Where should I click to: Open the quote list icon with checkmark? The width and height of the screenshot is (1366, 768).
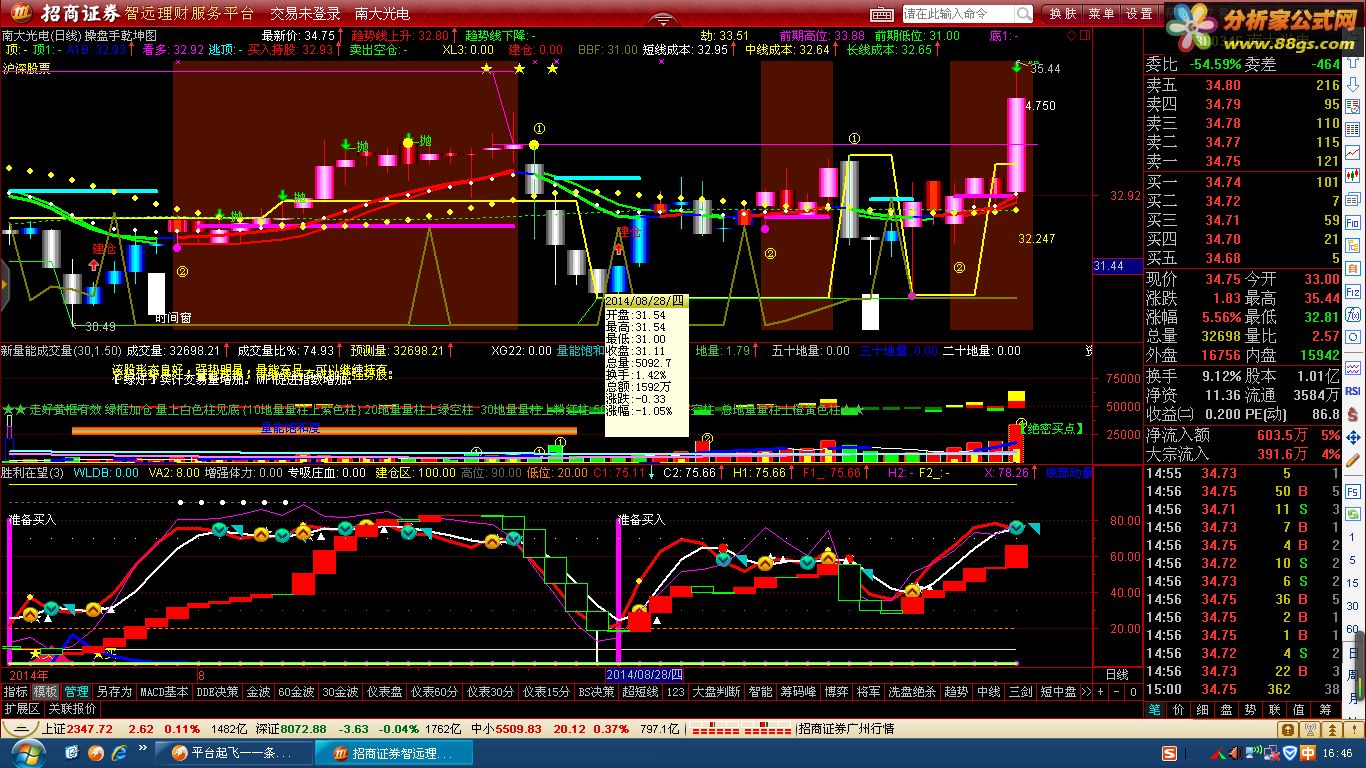coord(1353,106)
